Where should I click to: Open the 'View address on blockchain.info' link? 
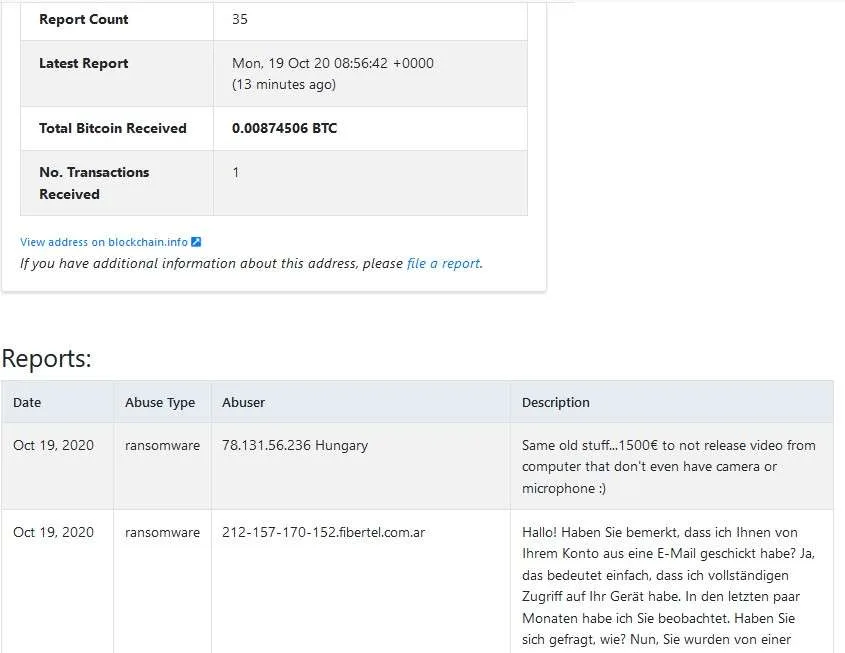[x=104, y=242]
